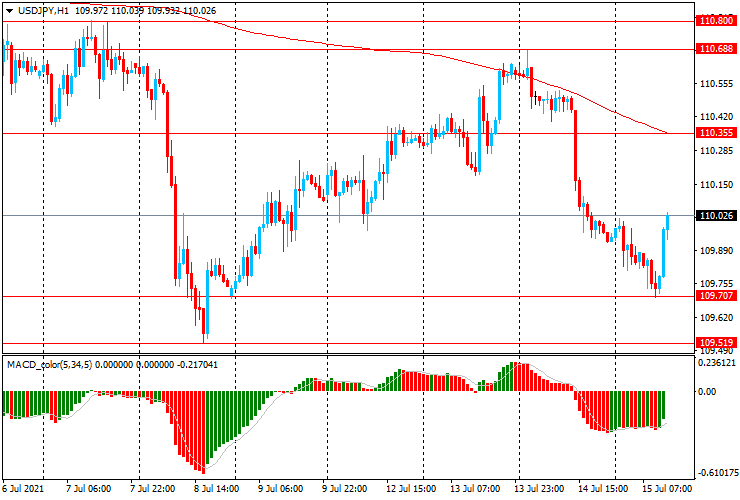Click the MACD scale value 0.236121

point(716,363)
